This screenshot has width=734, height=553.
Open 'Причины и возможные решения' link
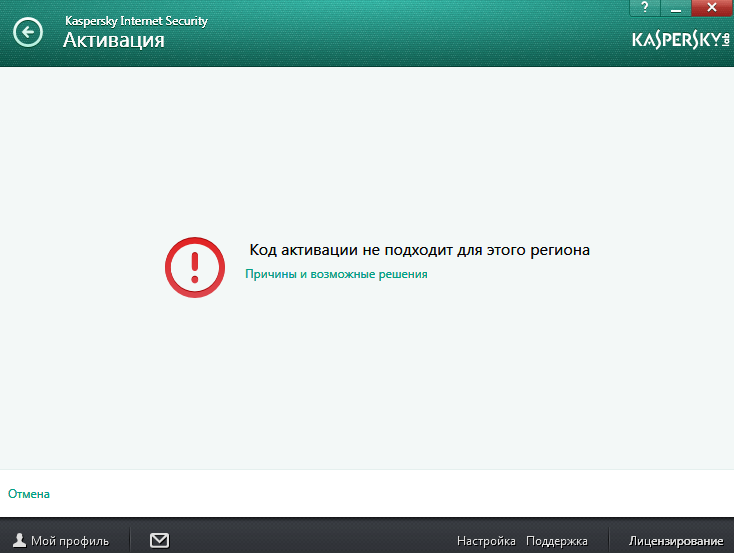(x=336, y=274)
